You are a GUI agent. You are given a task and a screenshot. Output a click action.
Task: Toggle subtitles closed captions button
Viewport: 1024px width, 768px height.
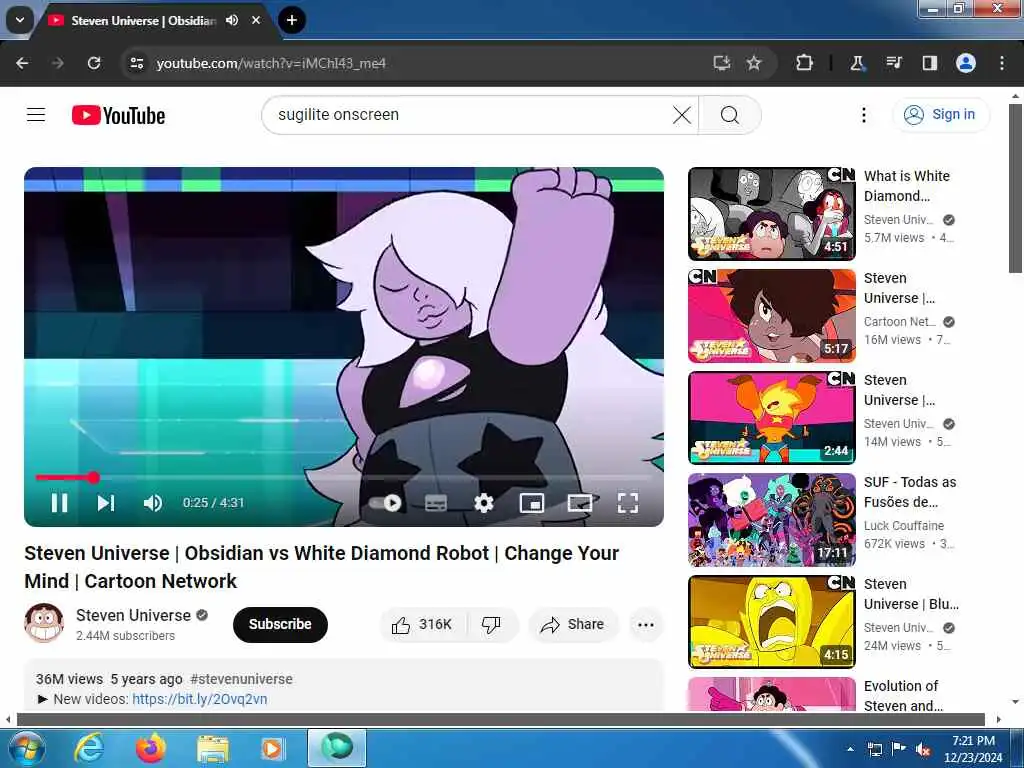pyautogui.click(x=436, y=503)
